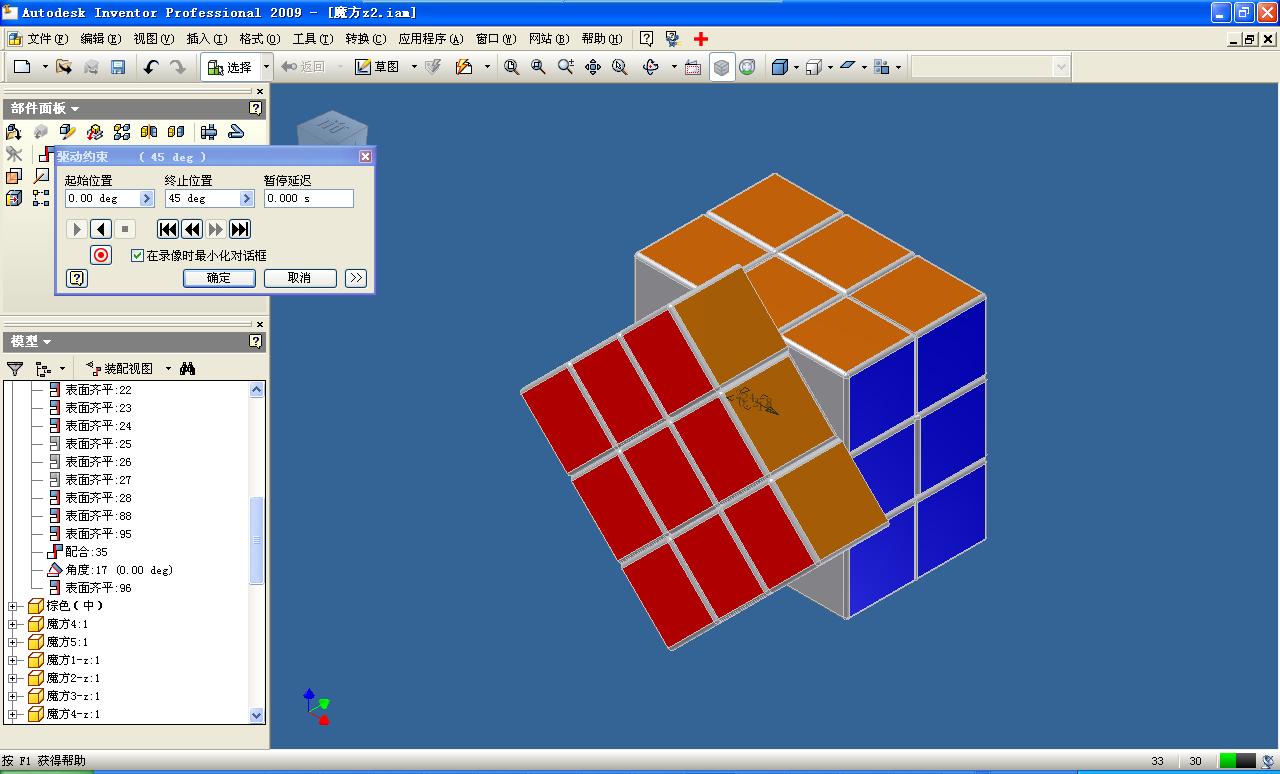Stop the drive constraint playback
Image resolution: width=1280 pixels, height=774 pixels.
click(125, 229)
